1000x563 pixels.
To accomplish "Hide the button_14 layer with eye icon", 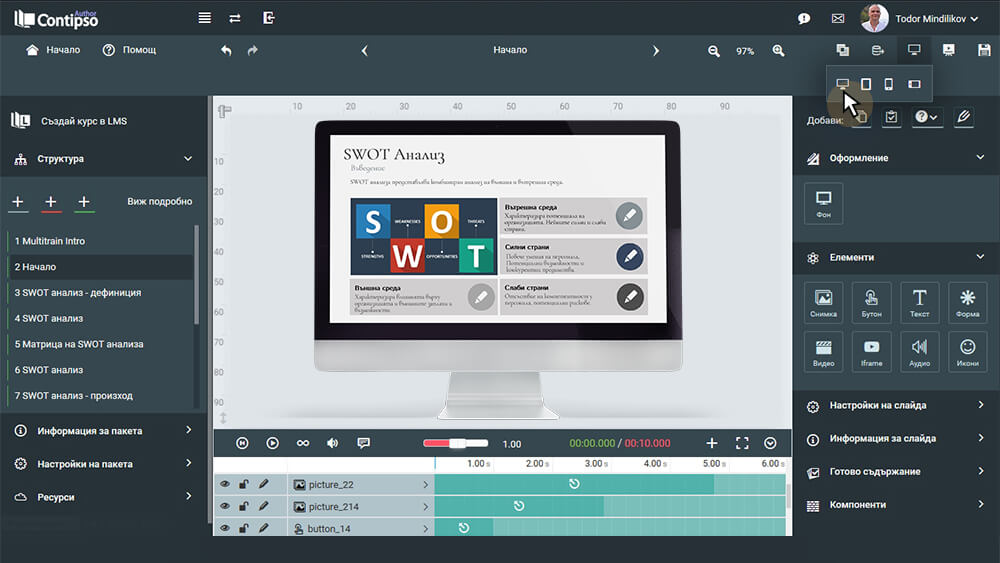I will 224,528.
